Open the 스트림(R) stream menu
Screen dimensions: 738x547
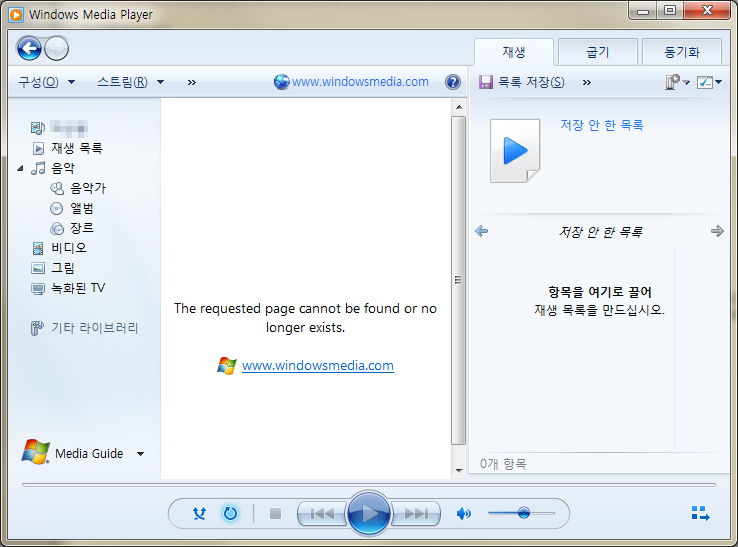point(130,82)
